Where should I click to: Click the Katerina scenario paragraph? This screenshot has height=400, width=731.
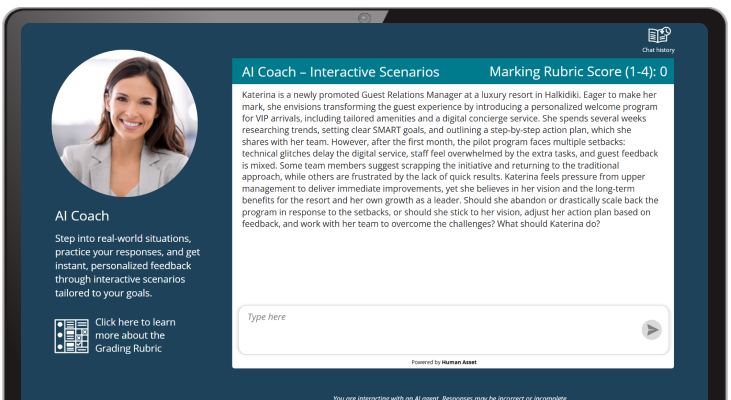452,159
